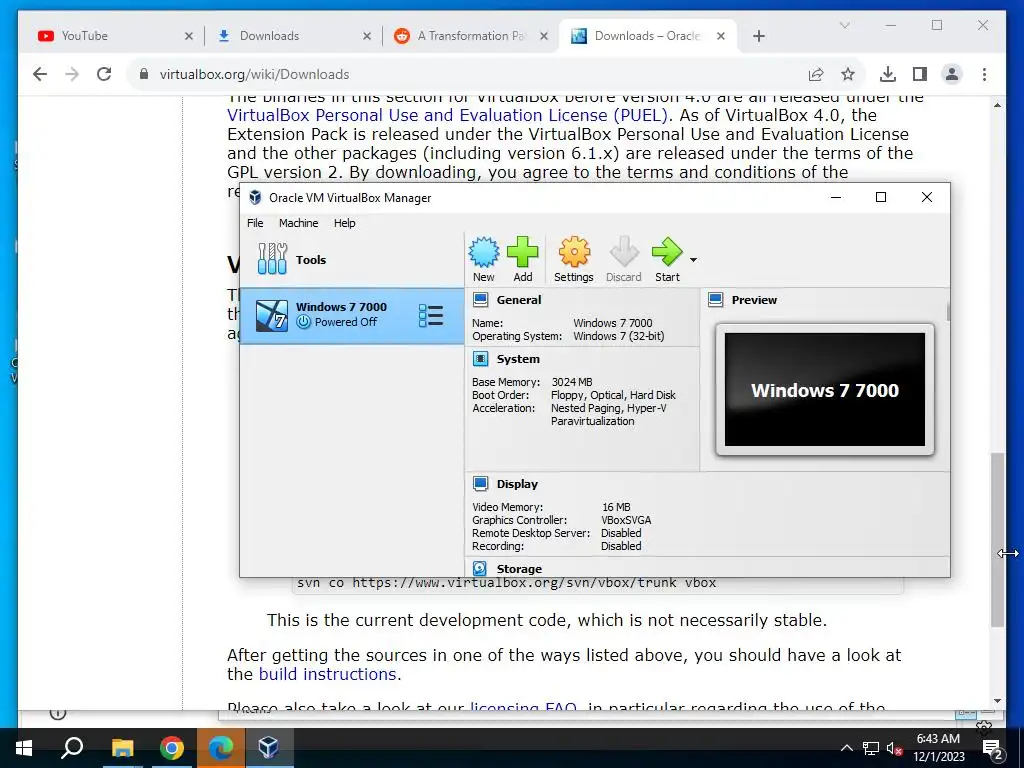This screenshot has width=1024, height=768.
Task: Click the Operating System value Windows 7 (32-bit)
Action: pos(618,336)
